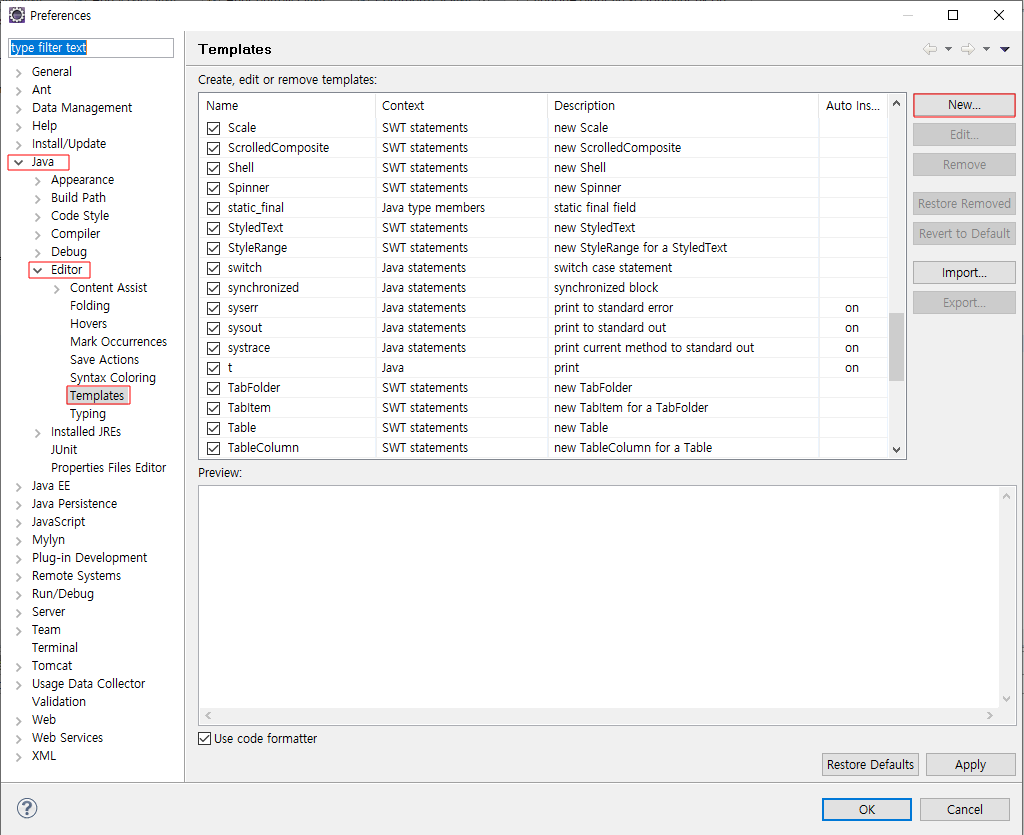Expand the Web Services node

(x=19, y=739)
